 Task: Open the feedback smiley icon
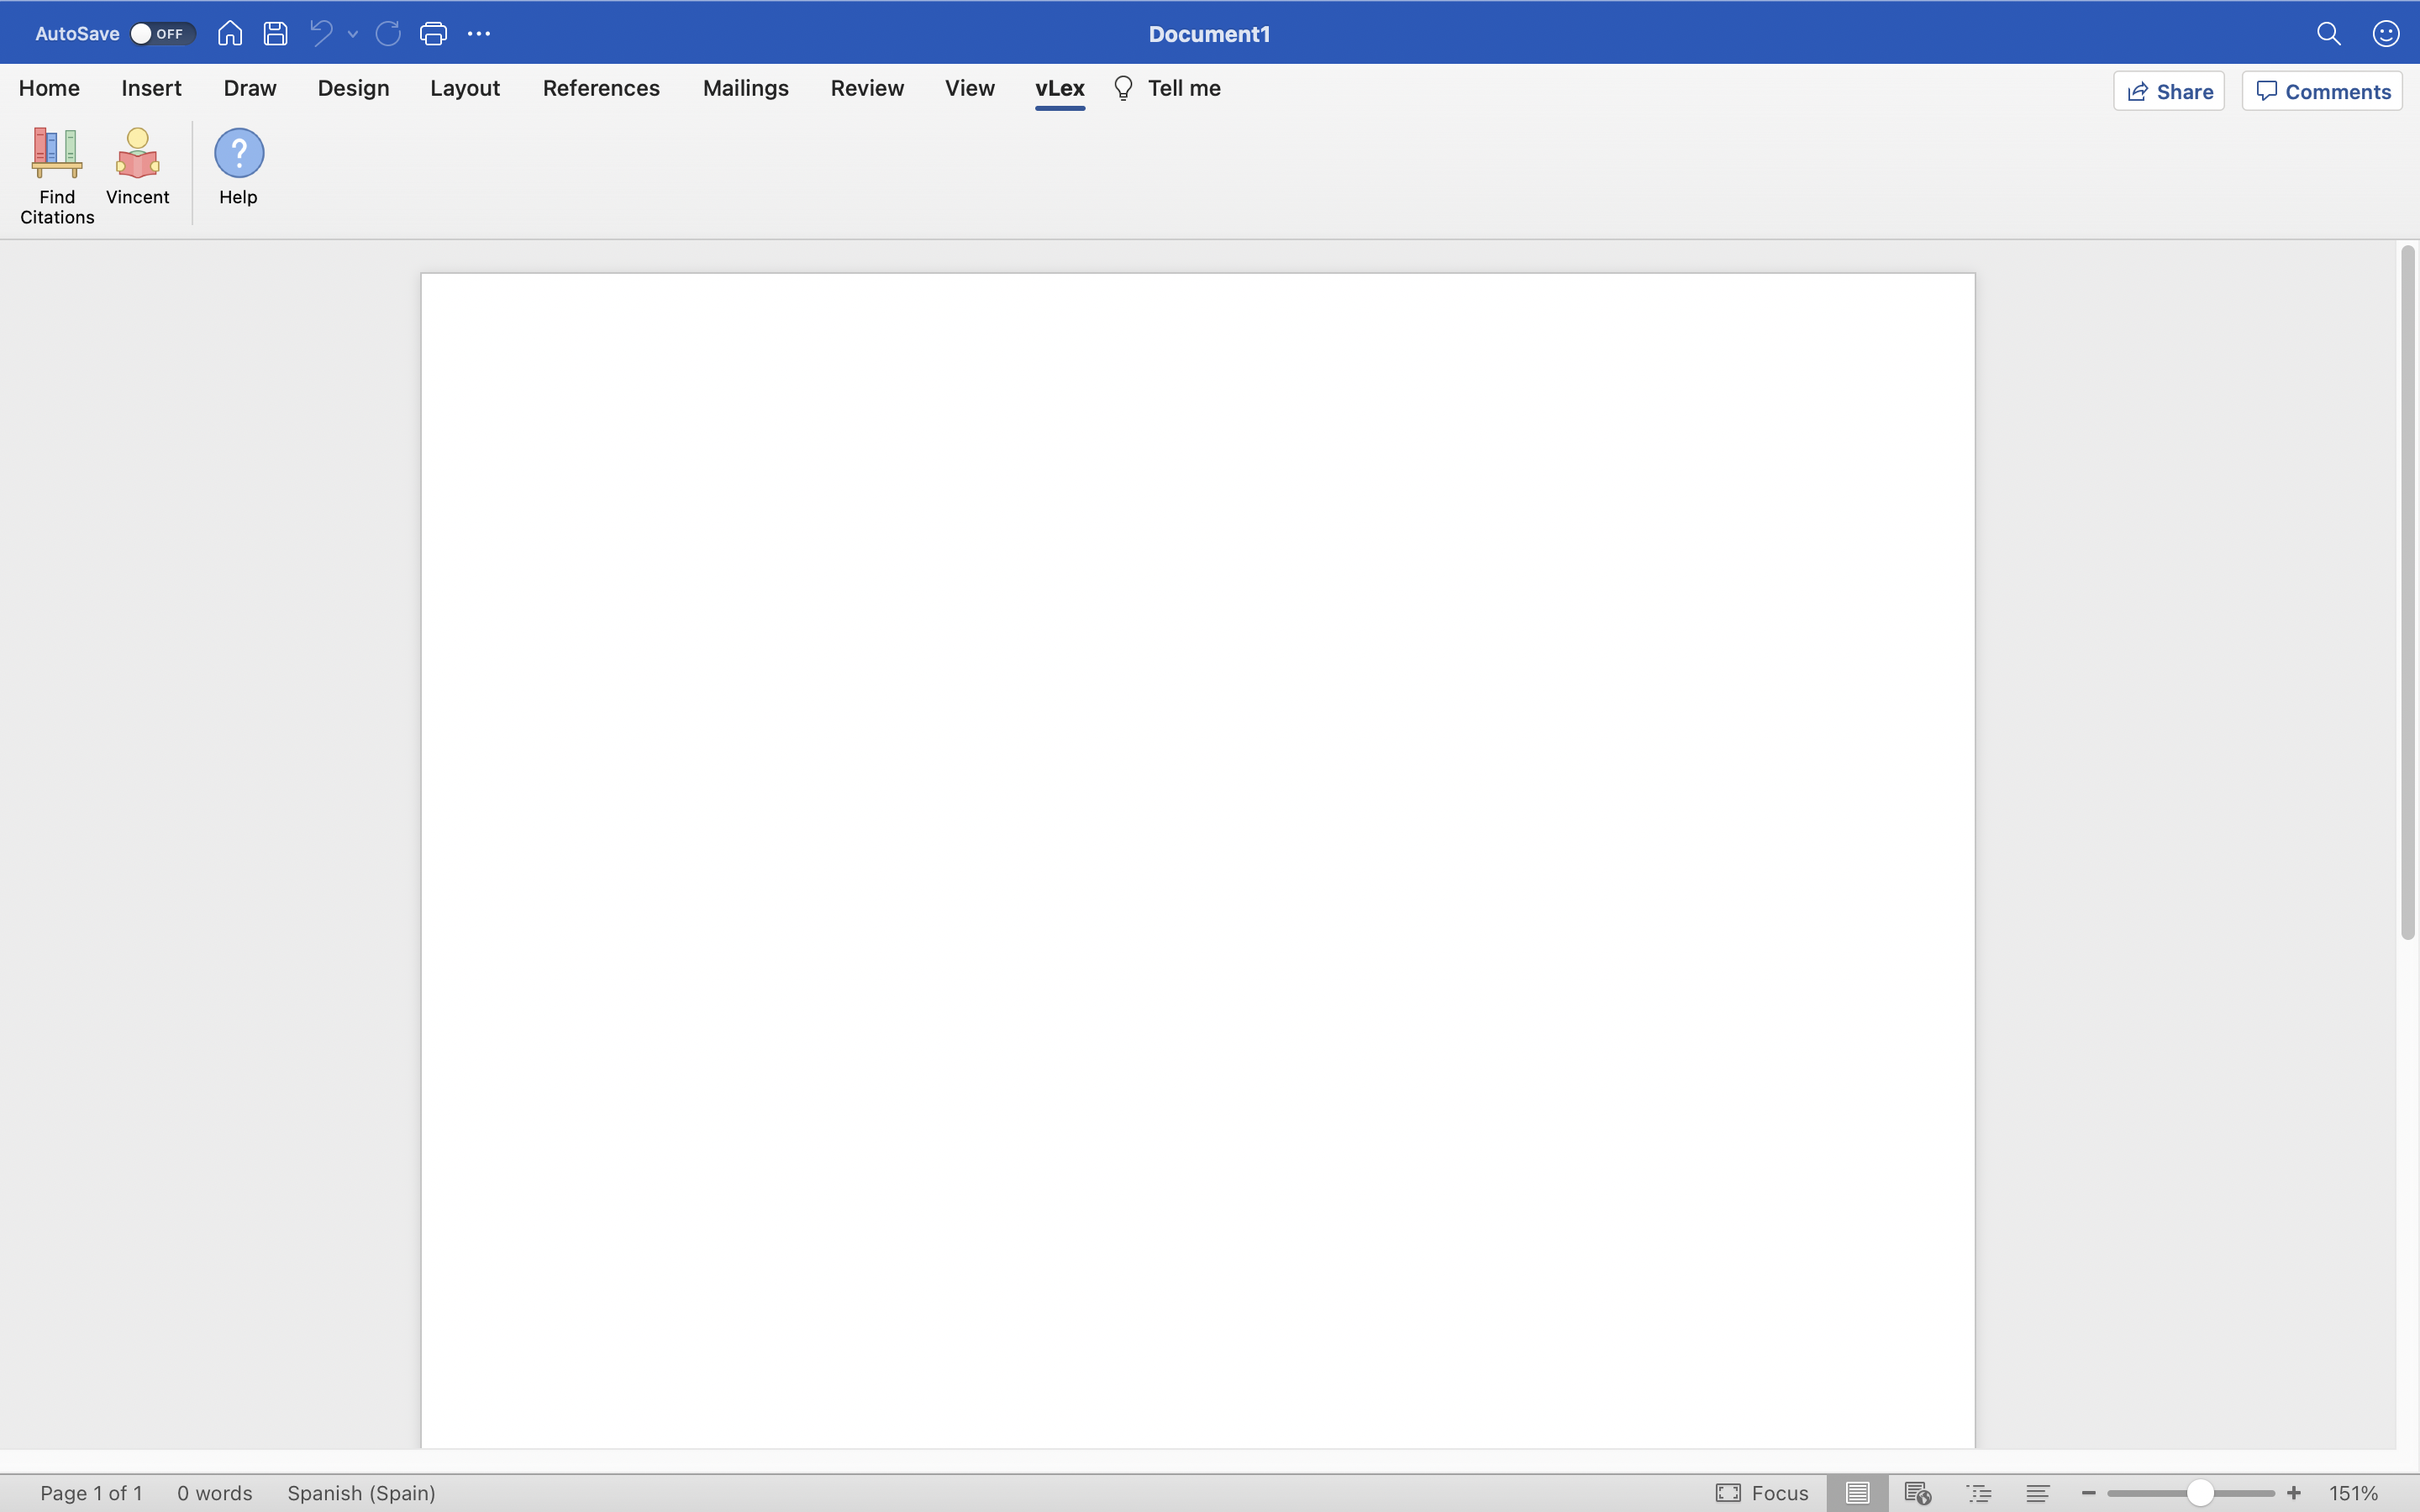pos(2386,34)
